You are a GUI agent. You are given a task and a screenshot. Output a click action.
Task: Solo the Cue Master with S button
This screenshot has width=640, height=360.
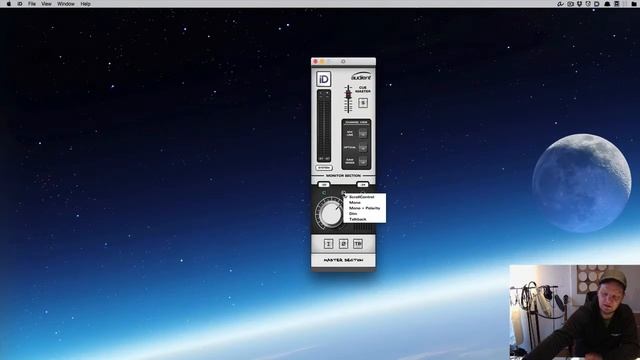(x=363, y=103)
